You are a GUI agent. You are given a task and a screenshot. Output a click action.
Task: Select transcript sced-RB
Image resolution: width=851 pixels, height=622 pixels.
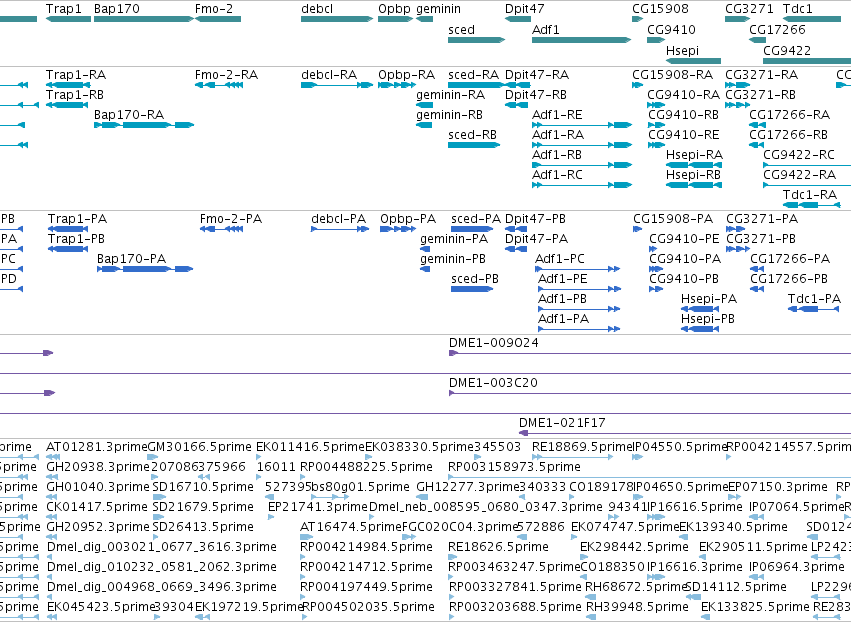(x=472, y=135)
